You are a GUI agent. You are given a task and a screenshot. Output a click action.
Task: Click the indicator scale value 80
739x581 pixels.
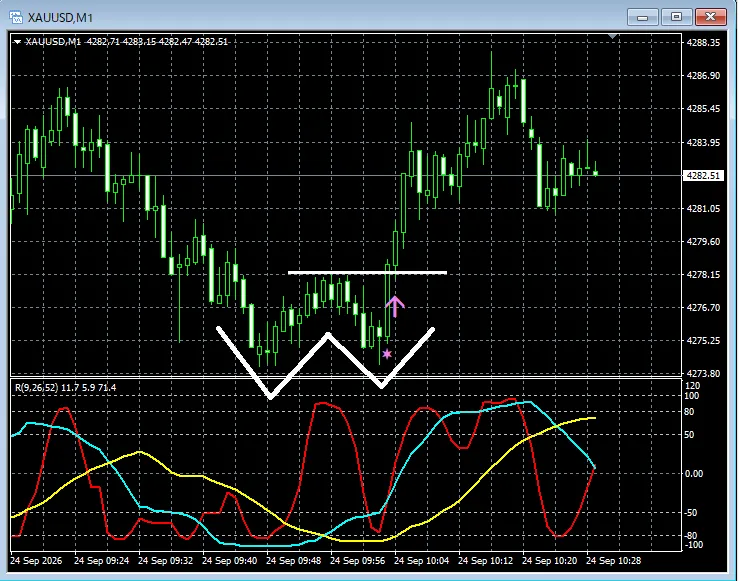[x=689, y=412]
